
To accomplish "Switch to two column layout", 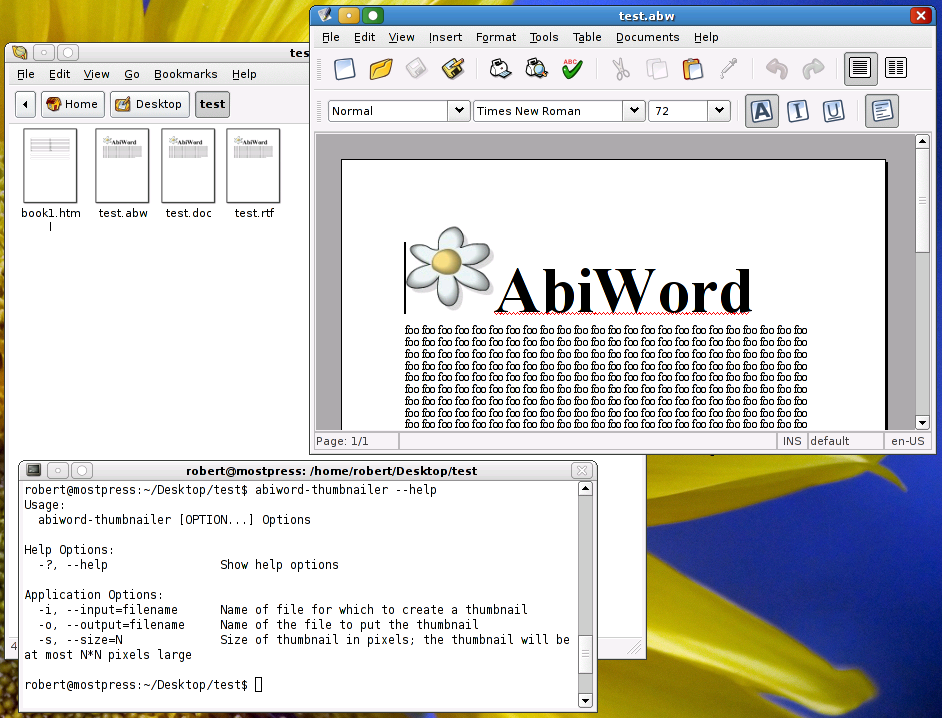I will pos(896,68).
